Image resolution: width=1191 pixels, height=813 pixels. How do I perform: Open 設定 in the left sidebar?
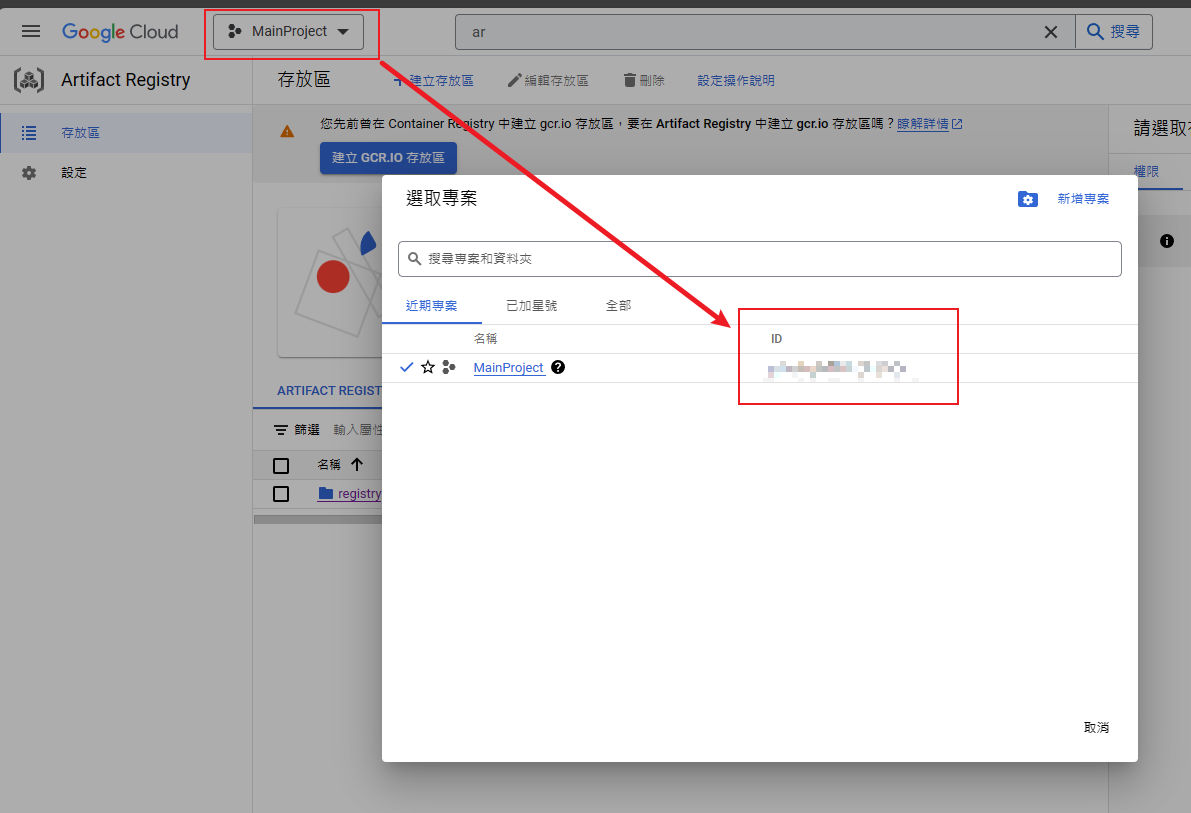[126, 173]
